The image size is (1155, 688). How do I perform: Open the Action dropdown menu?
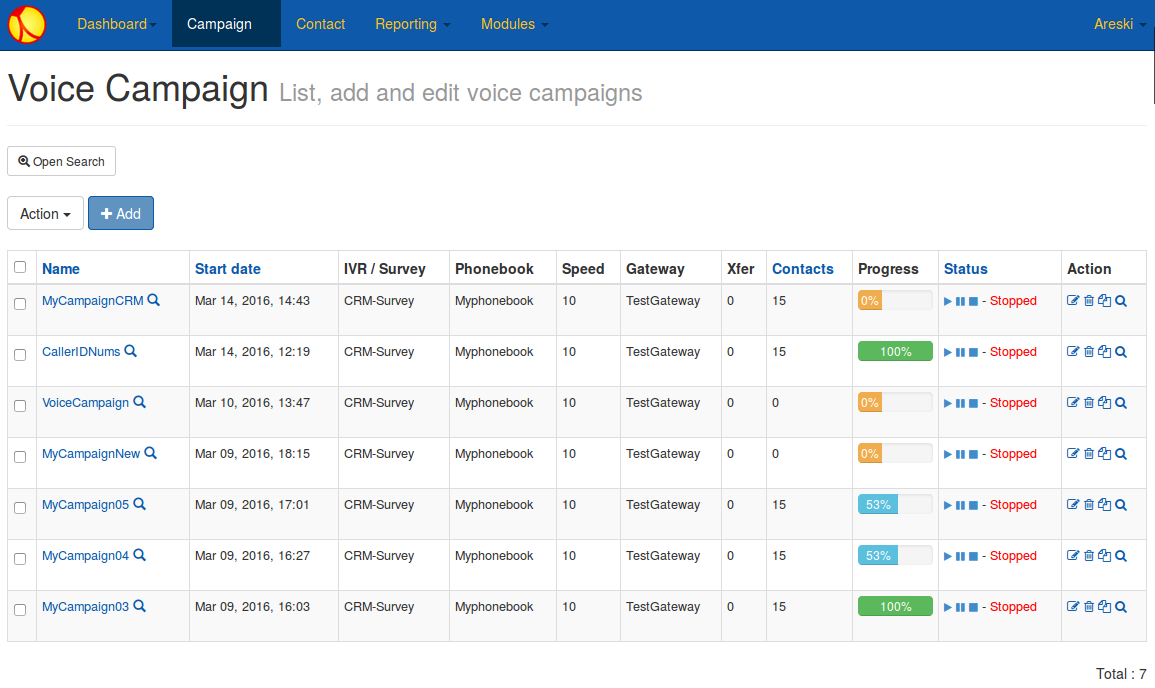(x=45, y=213)
